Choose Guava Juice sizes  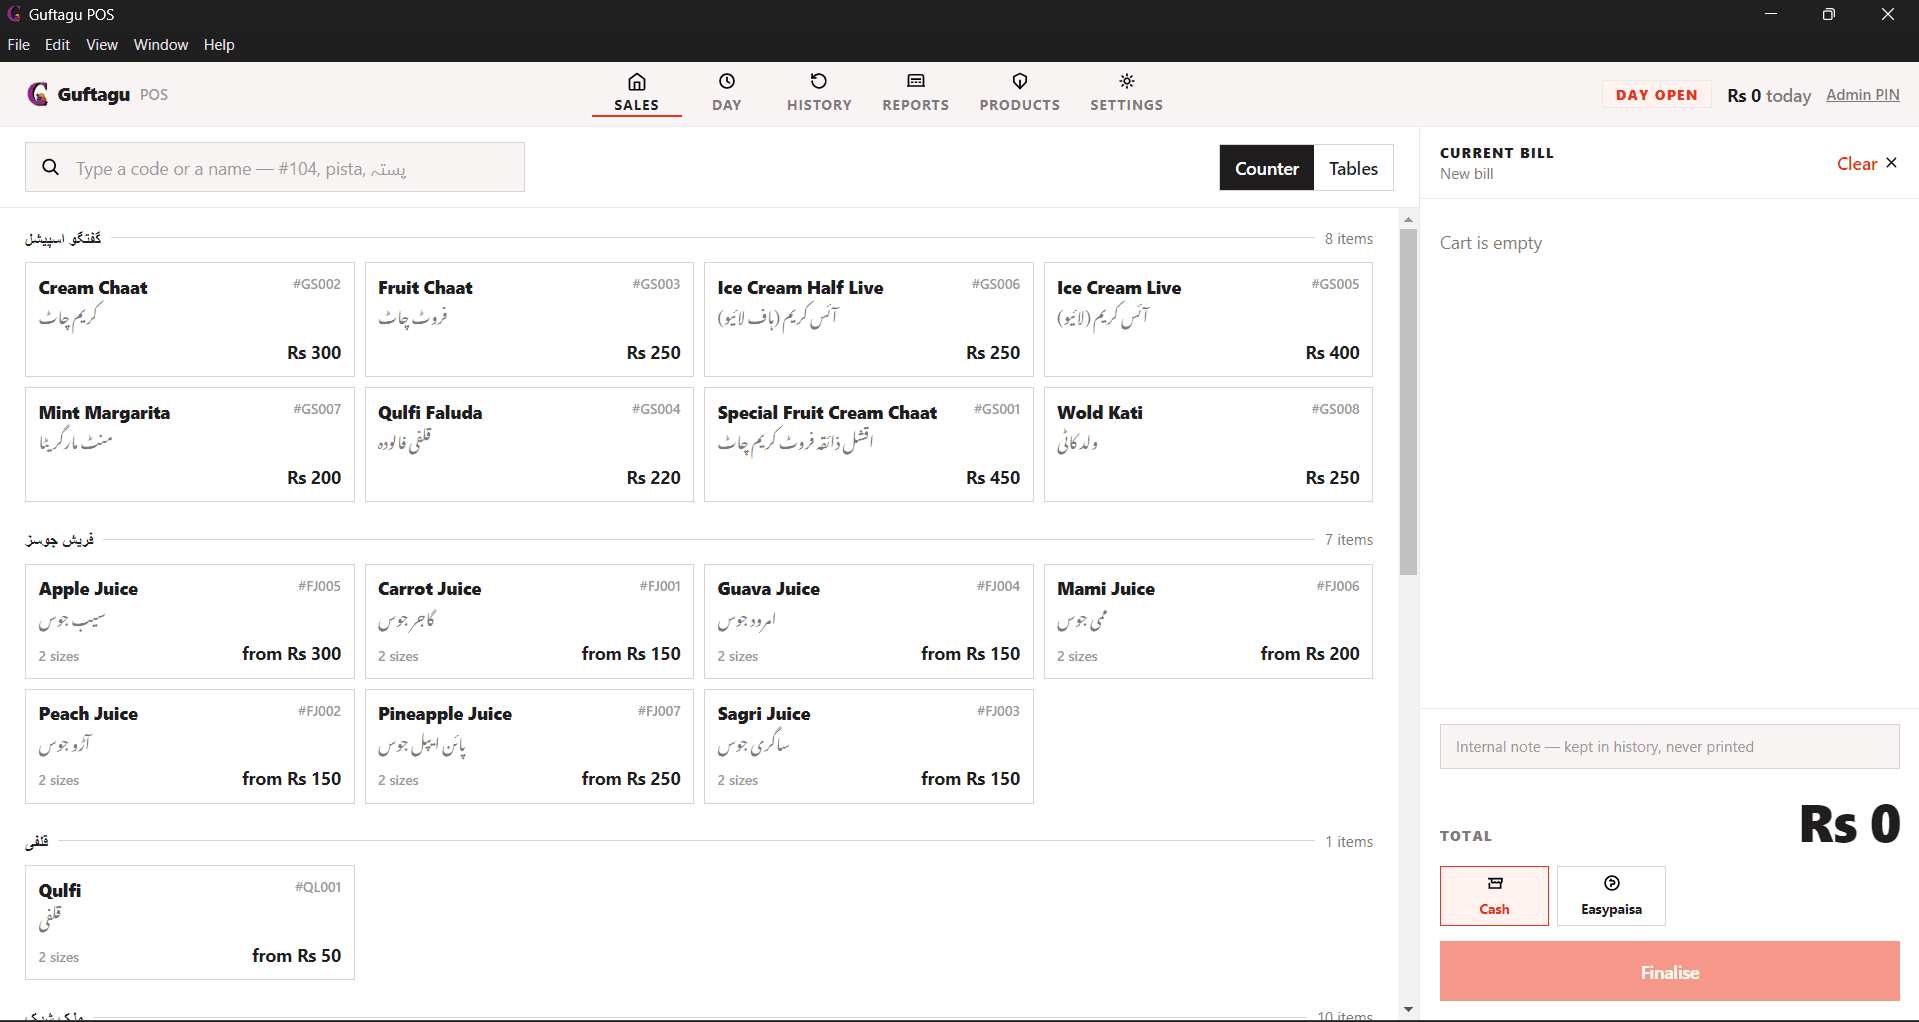coord(869,621)
